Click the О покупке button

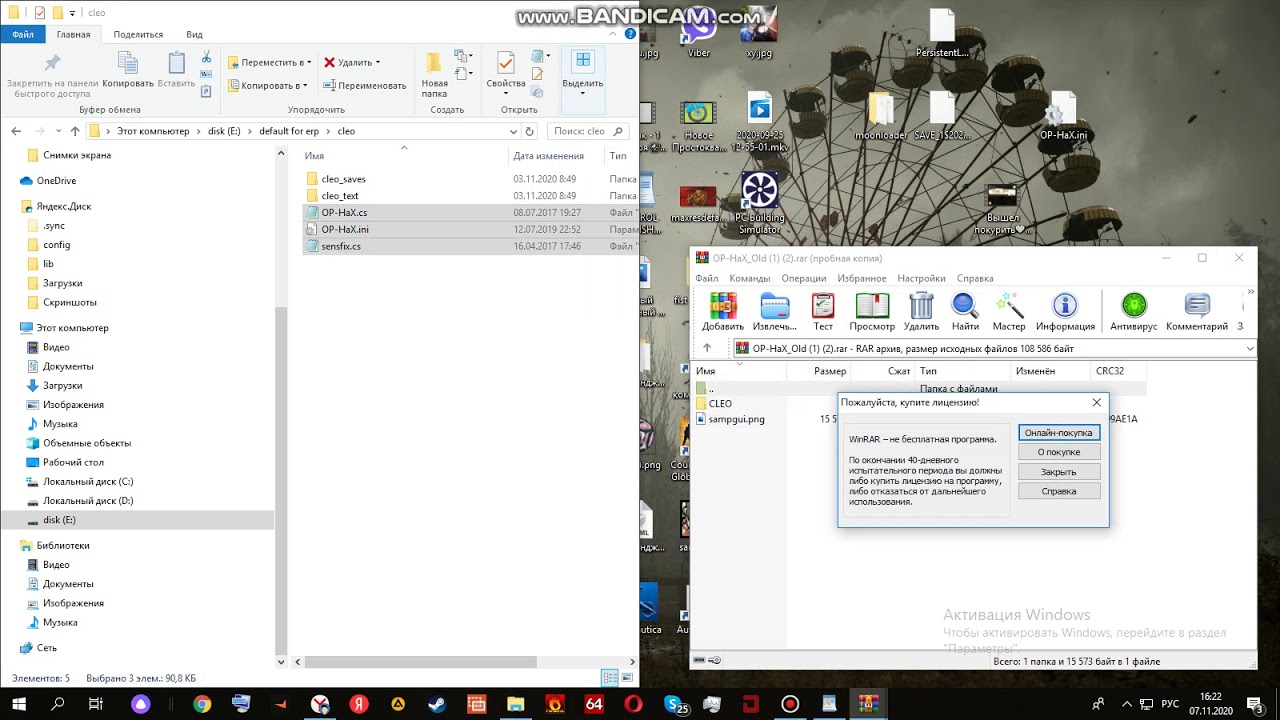pyautogui.click(x=1059, y=452)
